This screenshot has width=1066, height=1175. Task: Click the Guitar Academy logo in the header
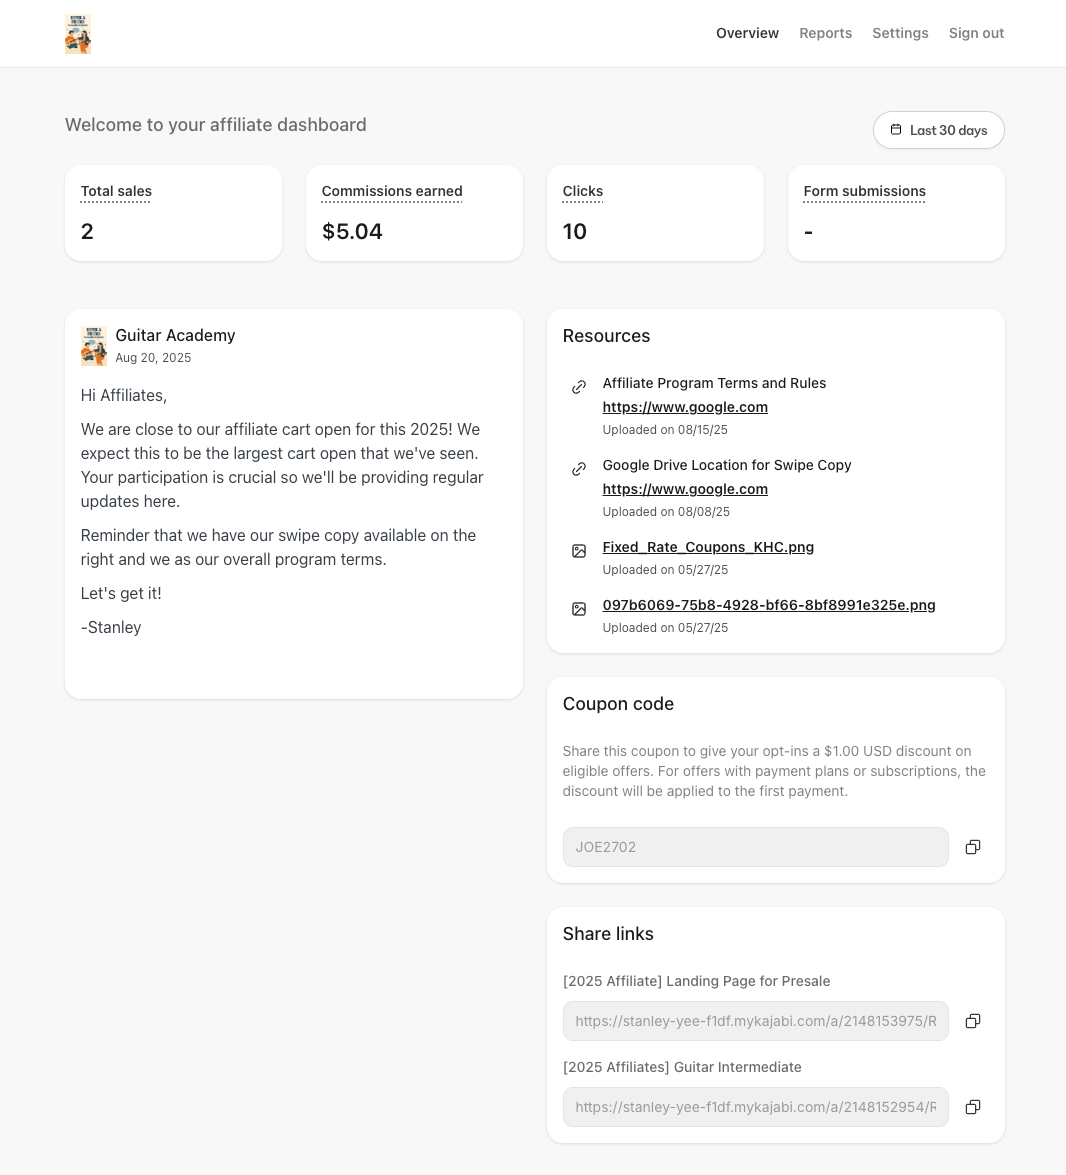[x=78, y=33]
